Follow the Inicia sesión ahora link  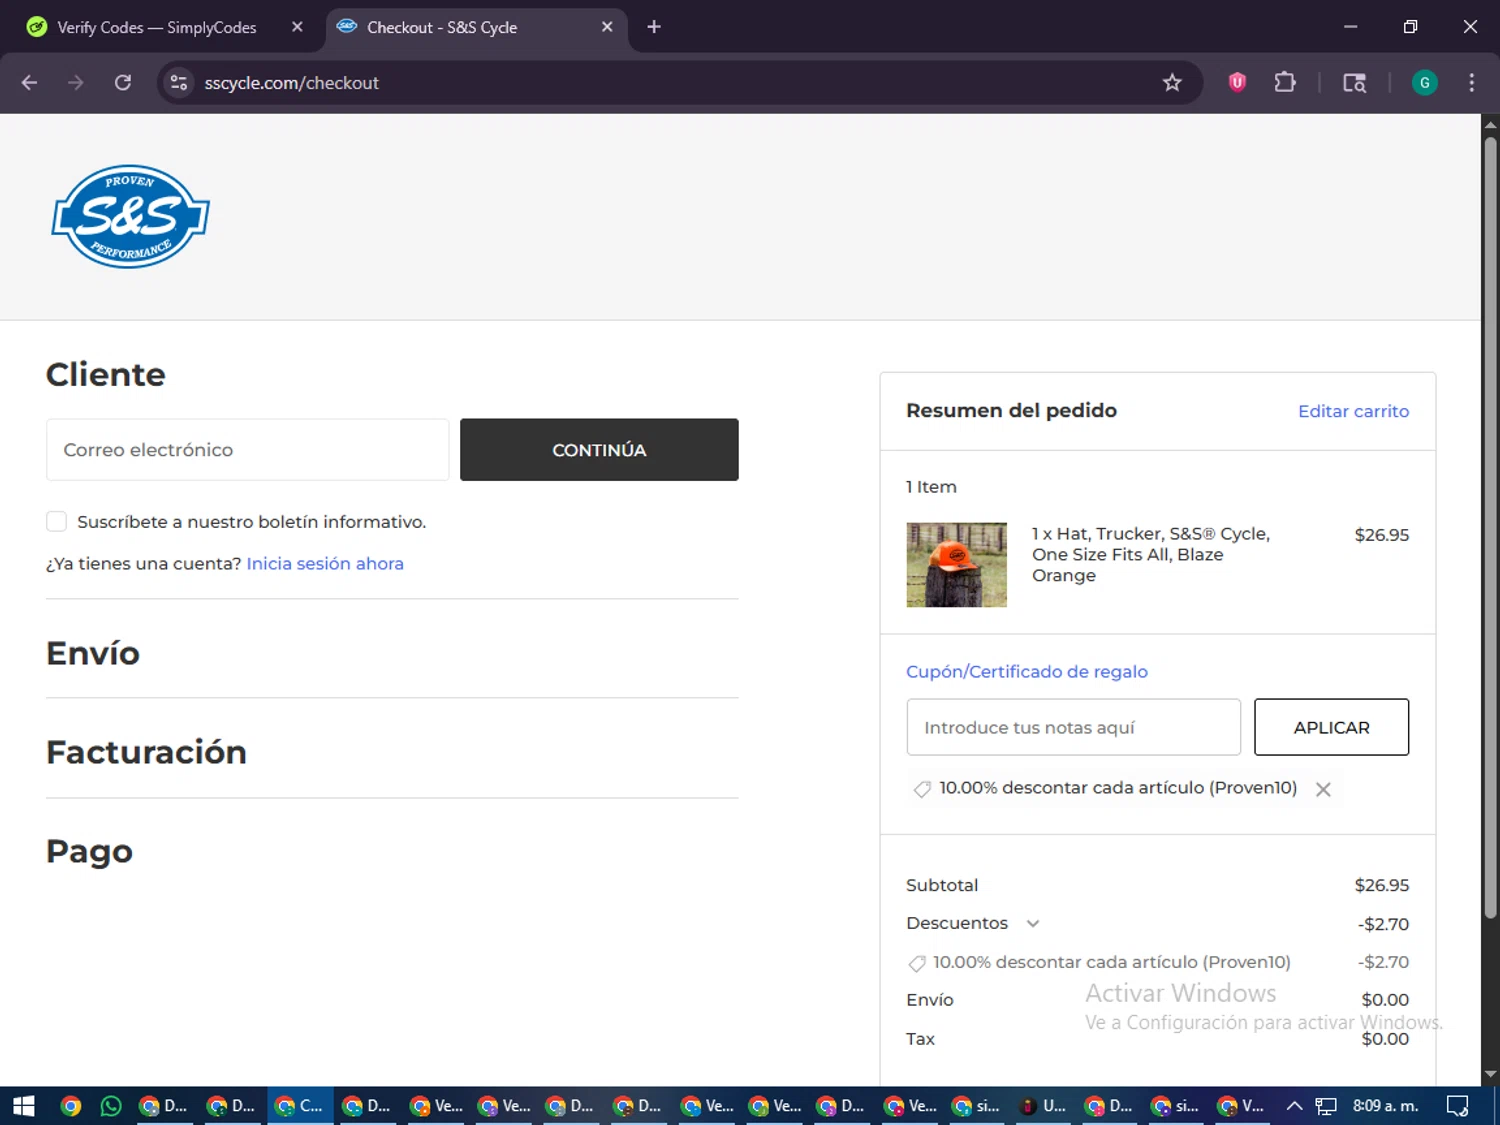(x=325, y=563)
